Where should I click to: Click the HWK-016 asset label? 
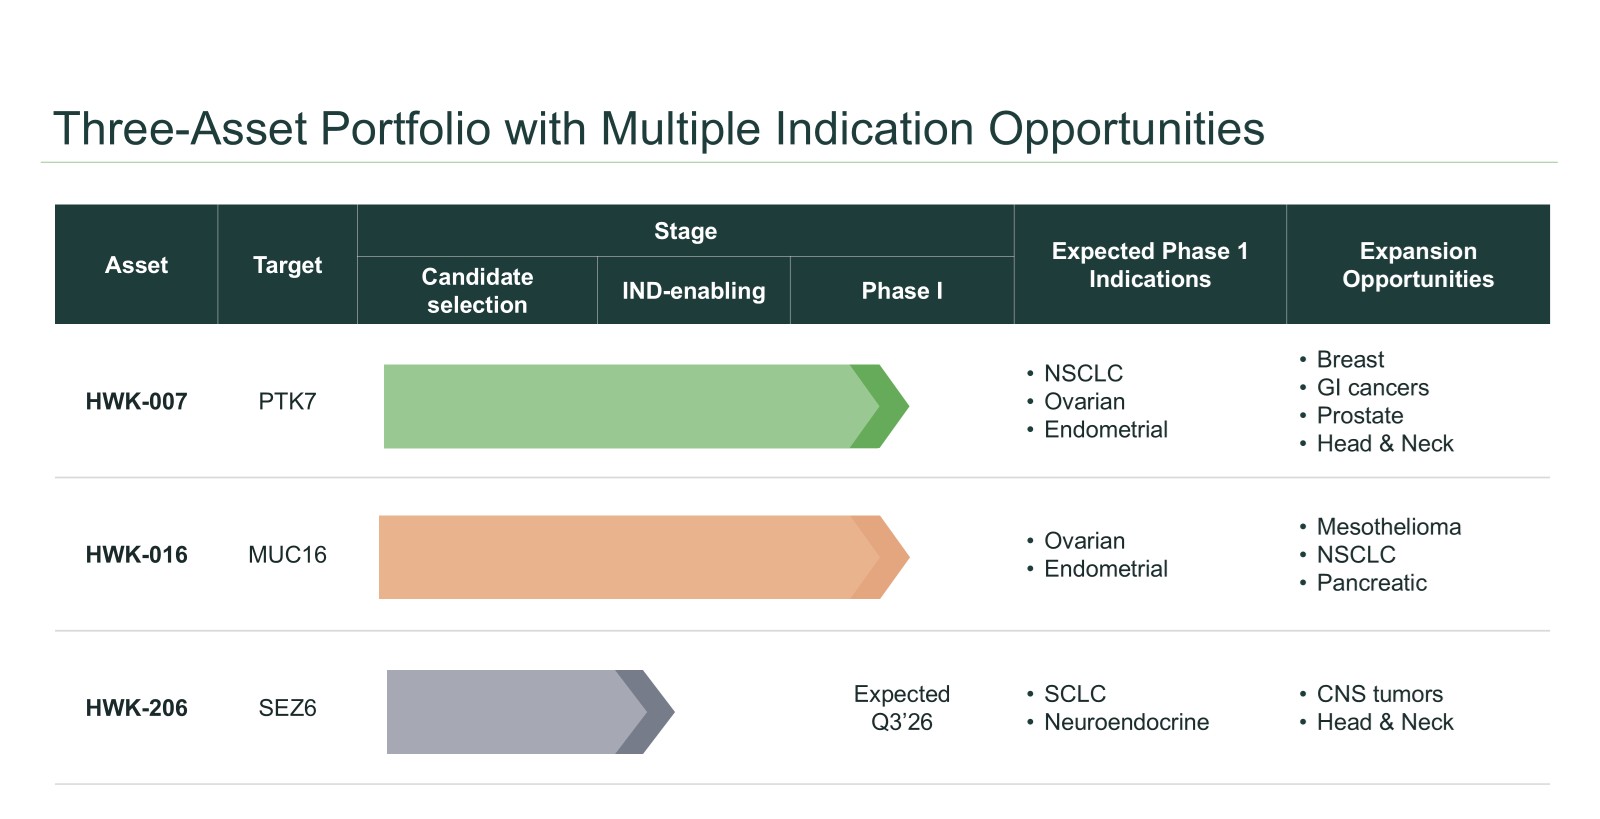click(x=136, y=555)
